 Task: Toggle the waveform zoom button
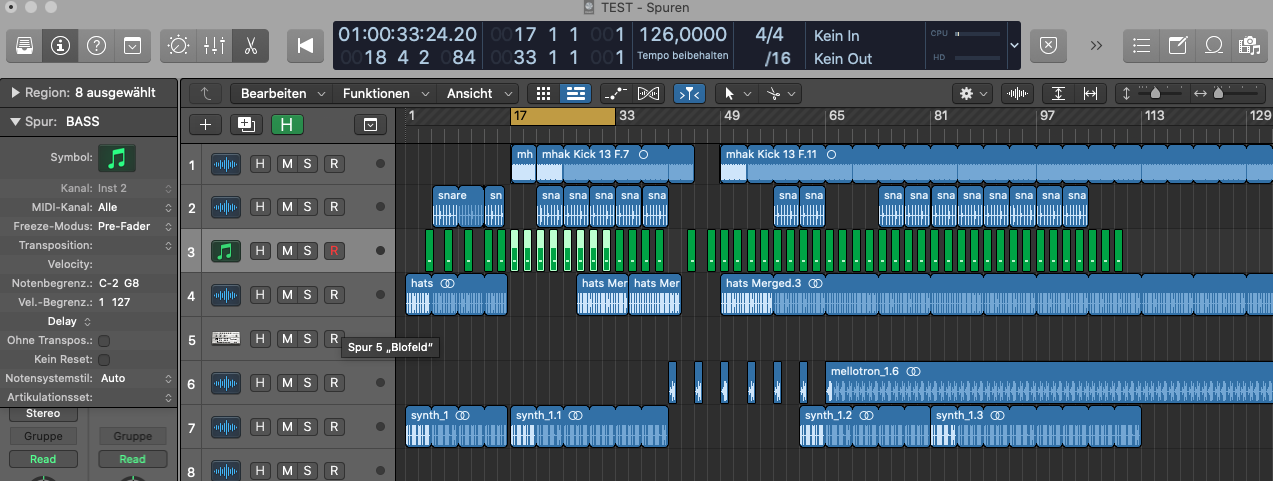click(x=1017, y=93)
